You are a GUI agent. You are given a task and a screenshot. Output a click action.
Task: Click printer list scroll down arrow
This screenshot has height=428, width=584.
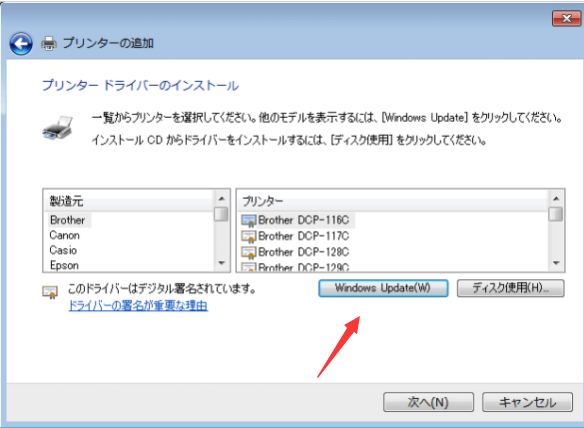(556, 263)
